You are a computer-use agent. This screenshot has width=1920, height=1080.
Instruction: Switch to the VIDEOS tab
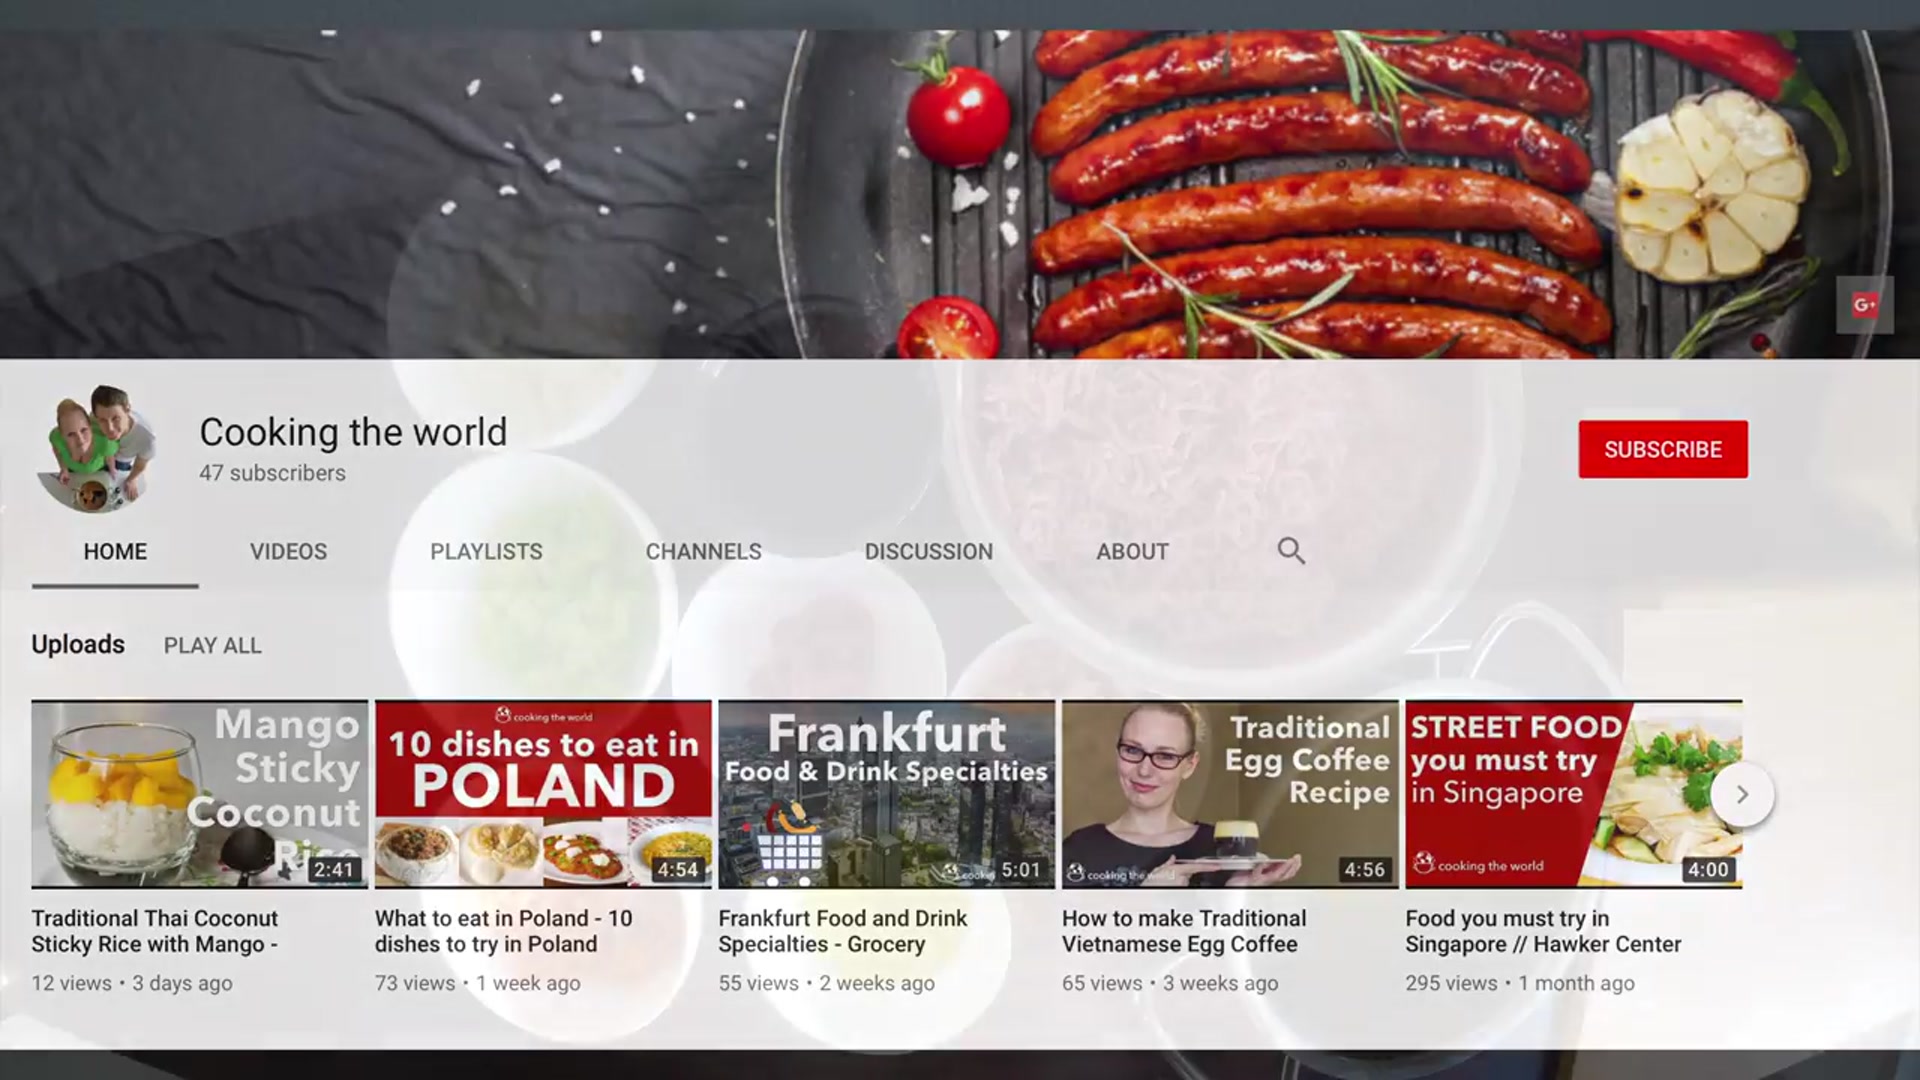(288, 552)
